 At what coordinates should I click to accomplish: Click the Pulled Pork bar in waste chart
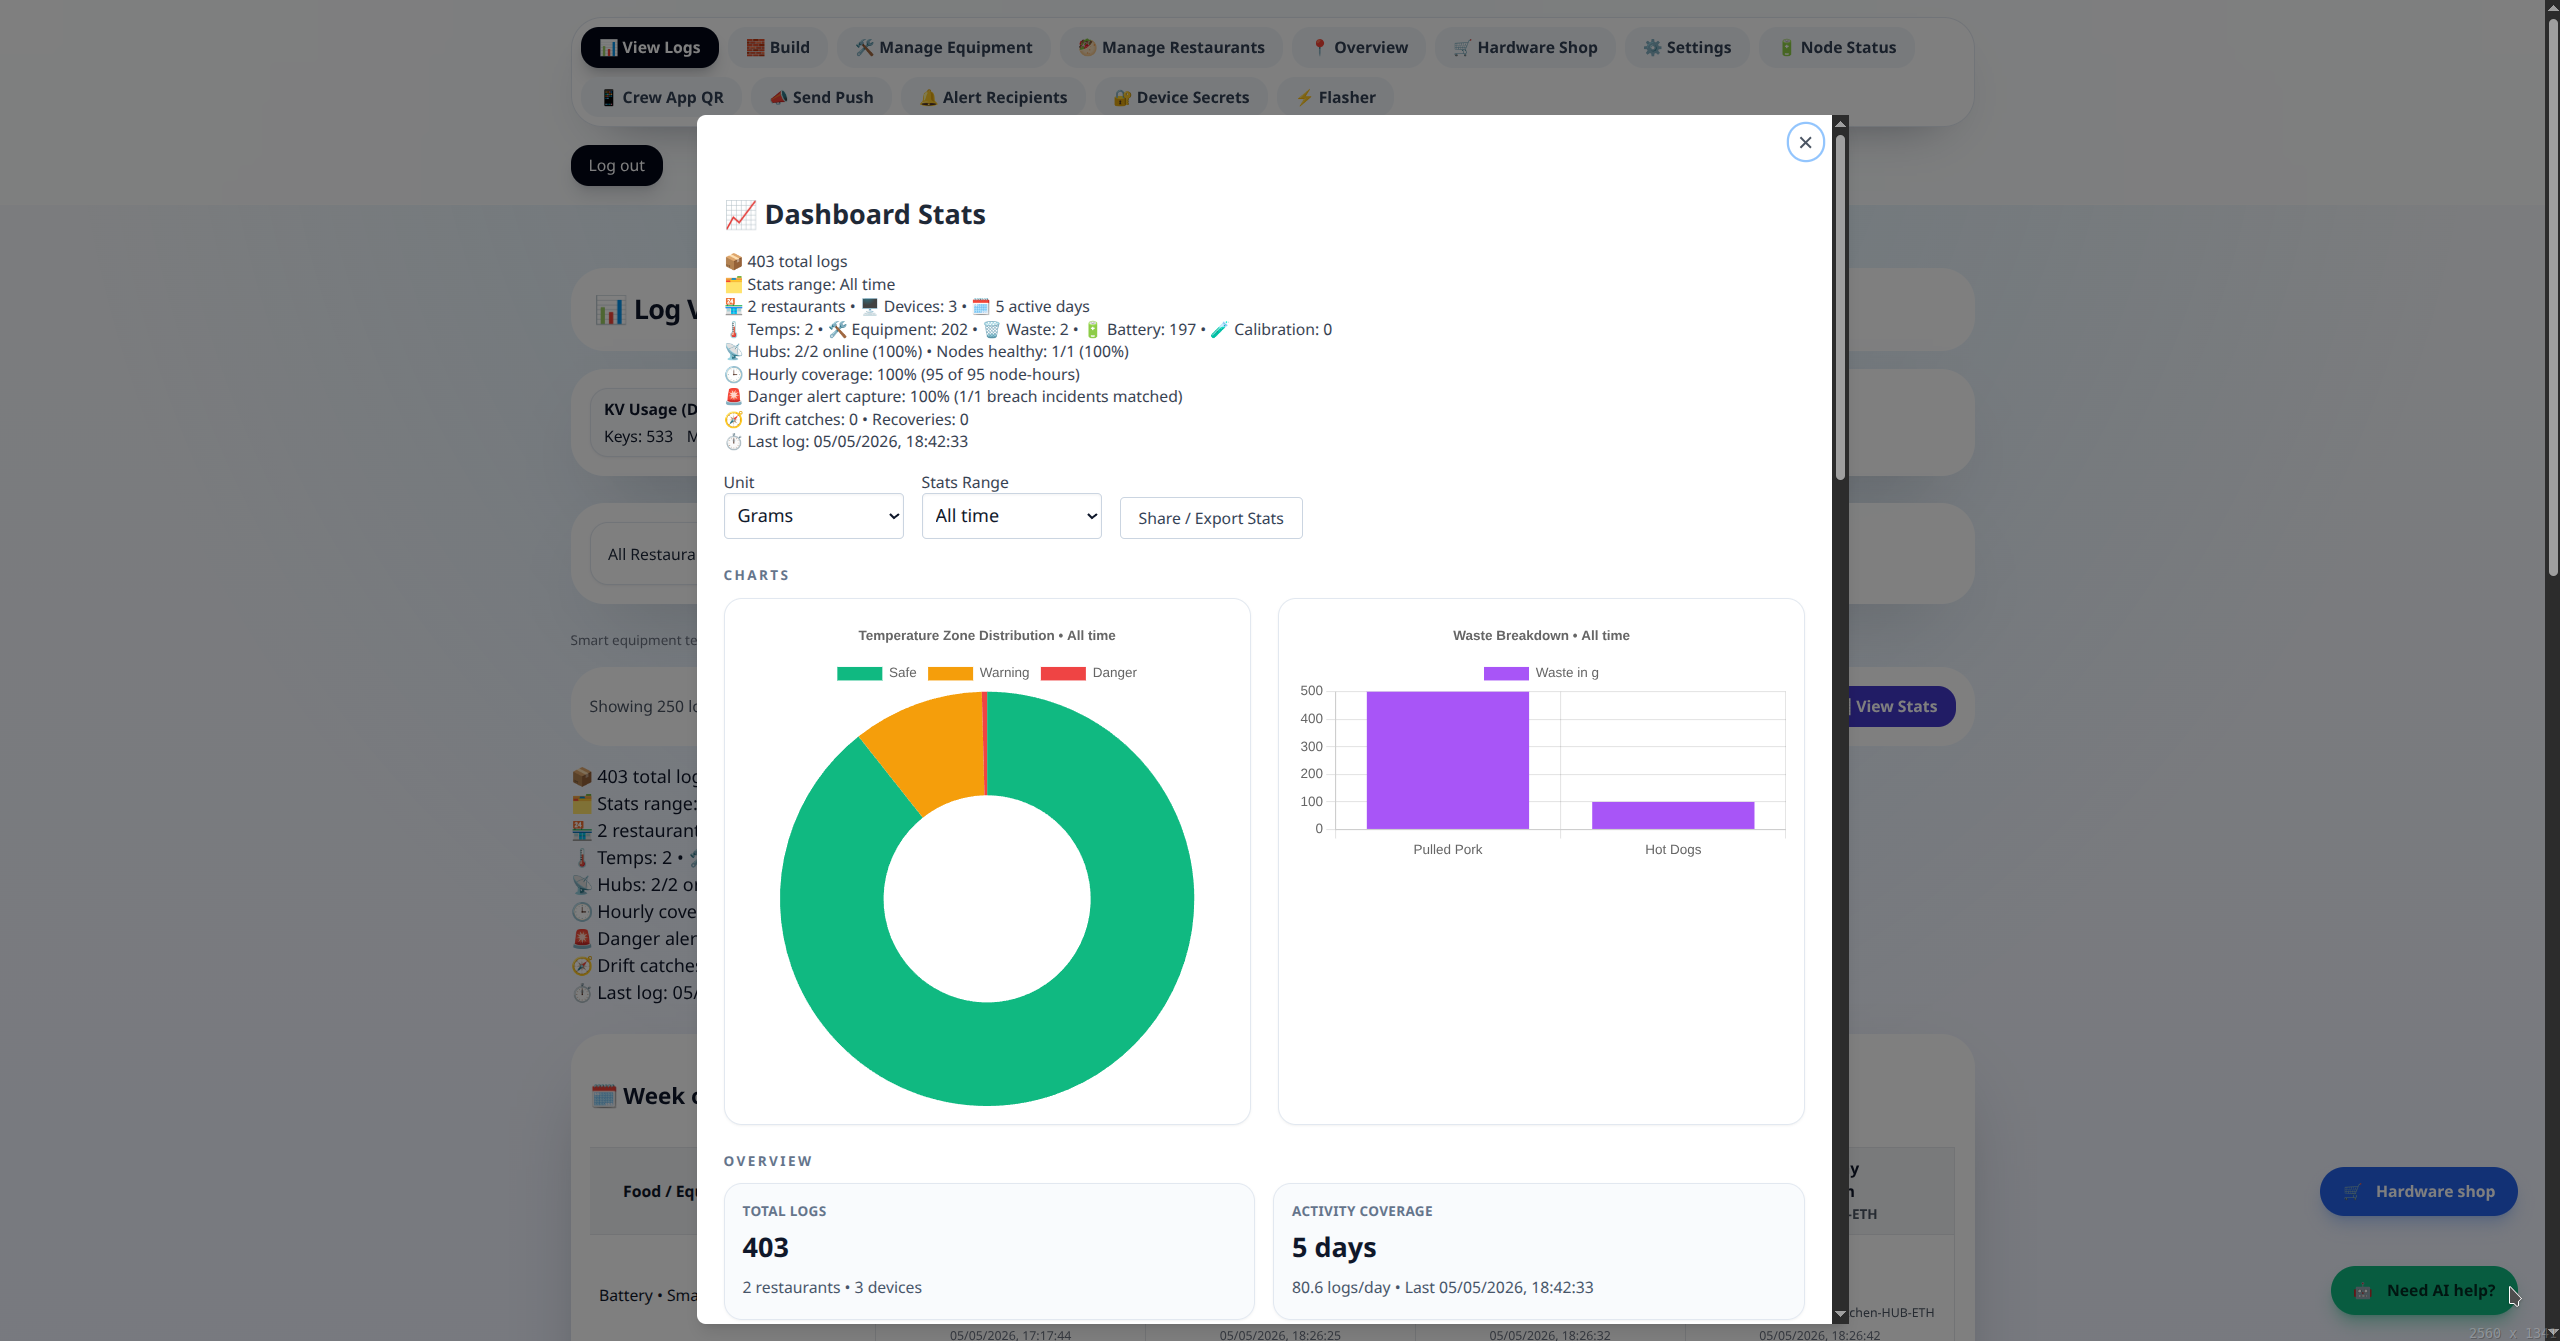coord(1448,760)
